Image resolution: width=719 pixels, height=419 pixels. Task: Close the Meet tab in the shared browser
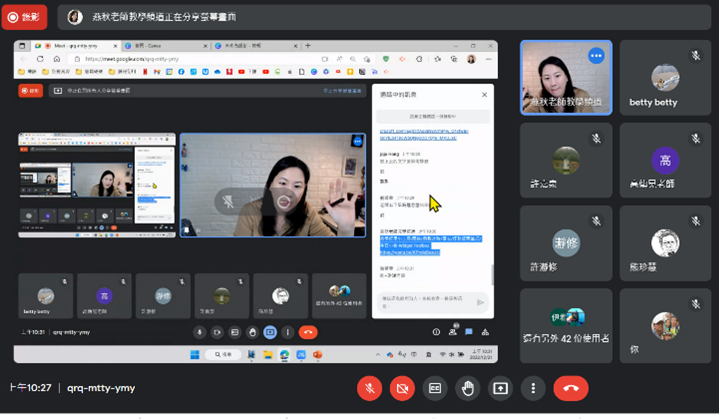click(x=115, y=46)
